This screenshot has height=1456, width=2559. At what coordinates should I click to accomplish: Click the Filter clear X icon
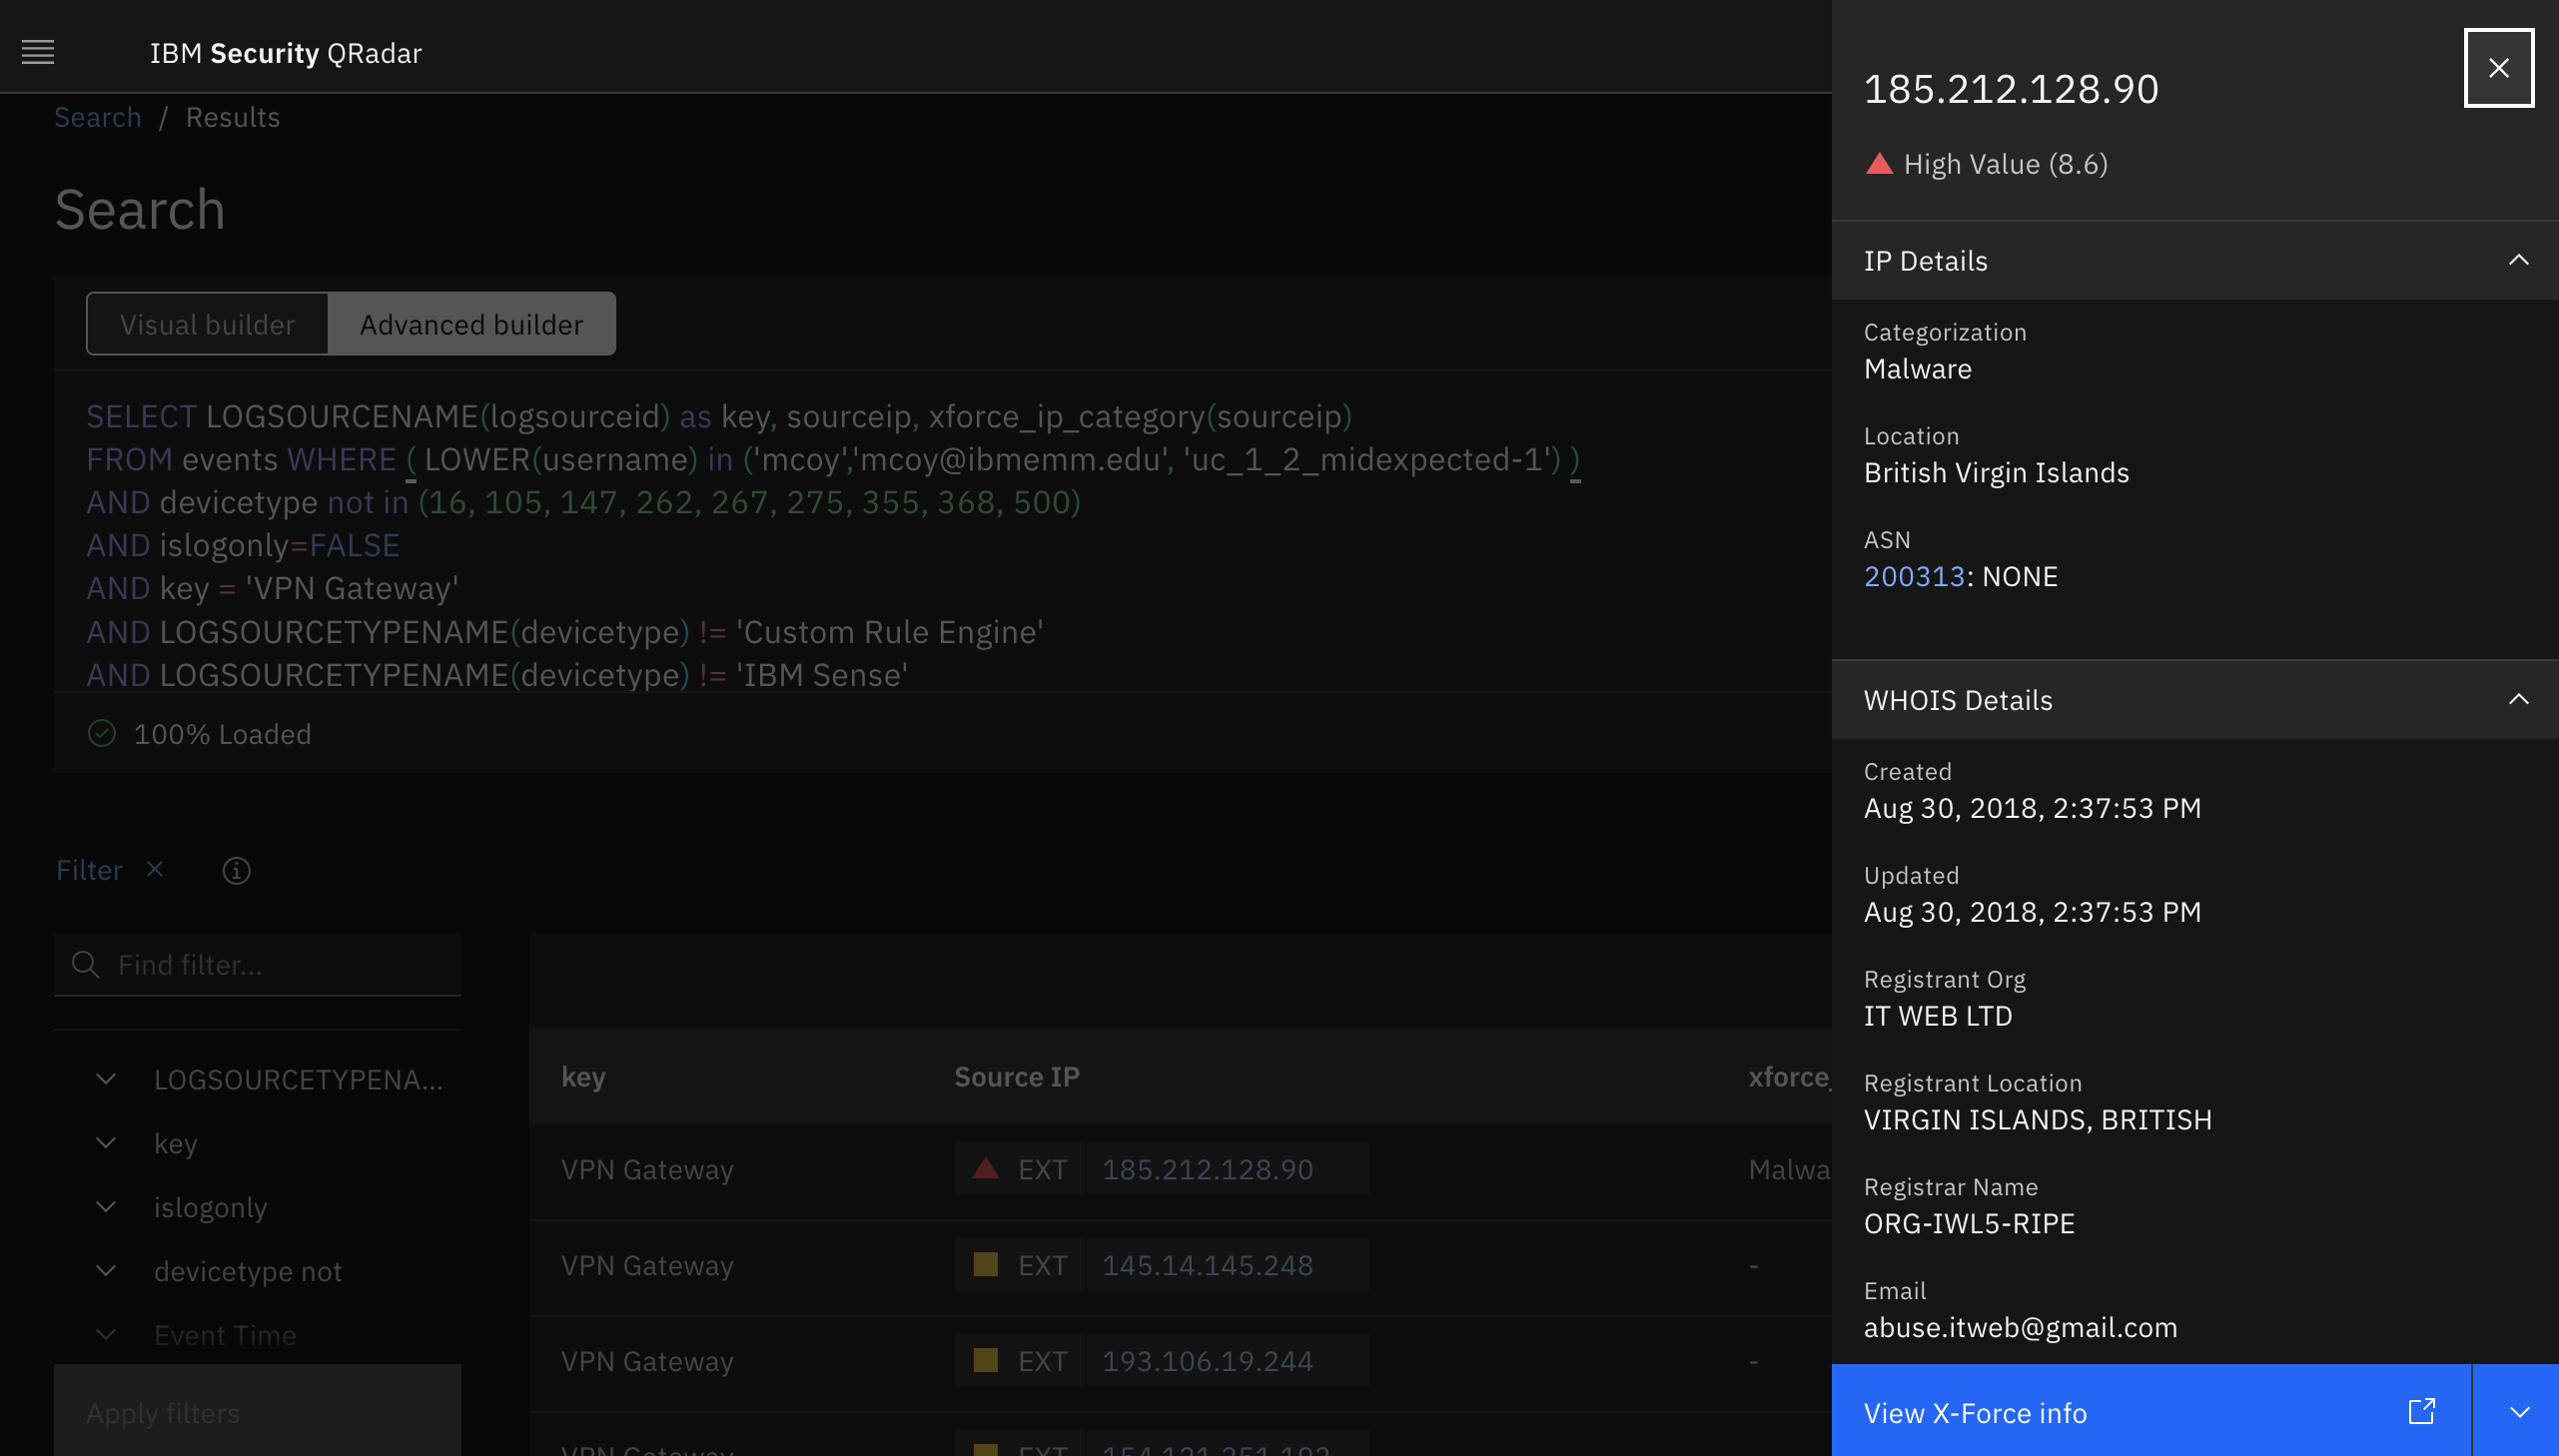(155, 869)
